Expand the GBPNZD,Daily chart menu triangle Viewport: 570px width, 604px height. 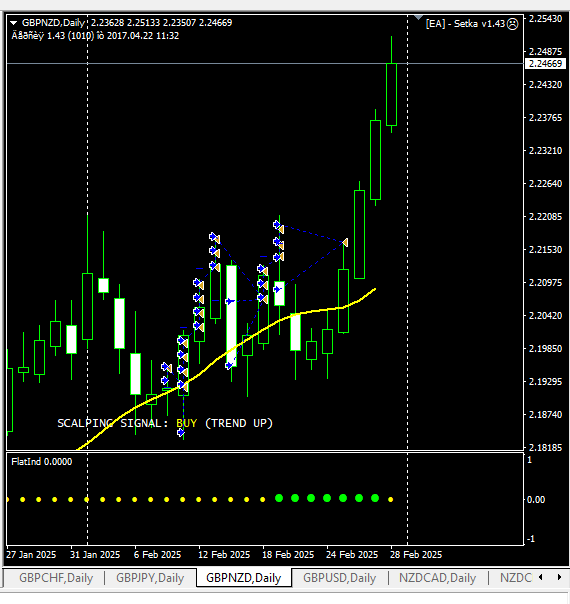point(13,23)
